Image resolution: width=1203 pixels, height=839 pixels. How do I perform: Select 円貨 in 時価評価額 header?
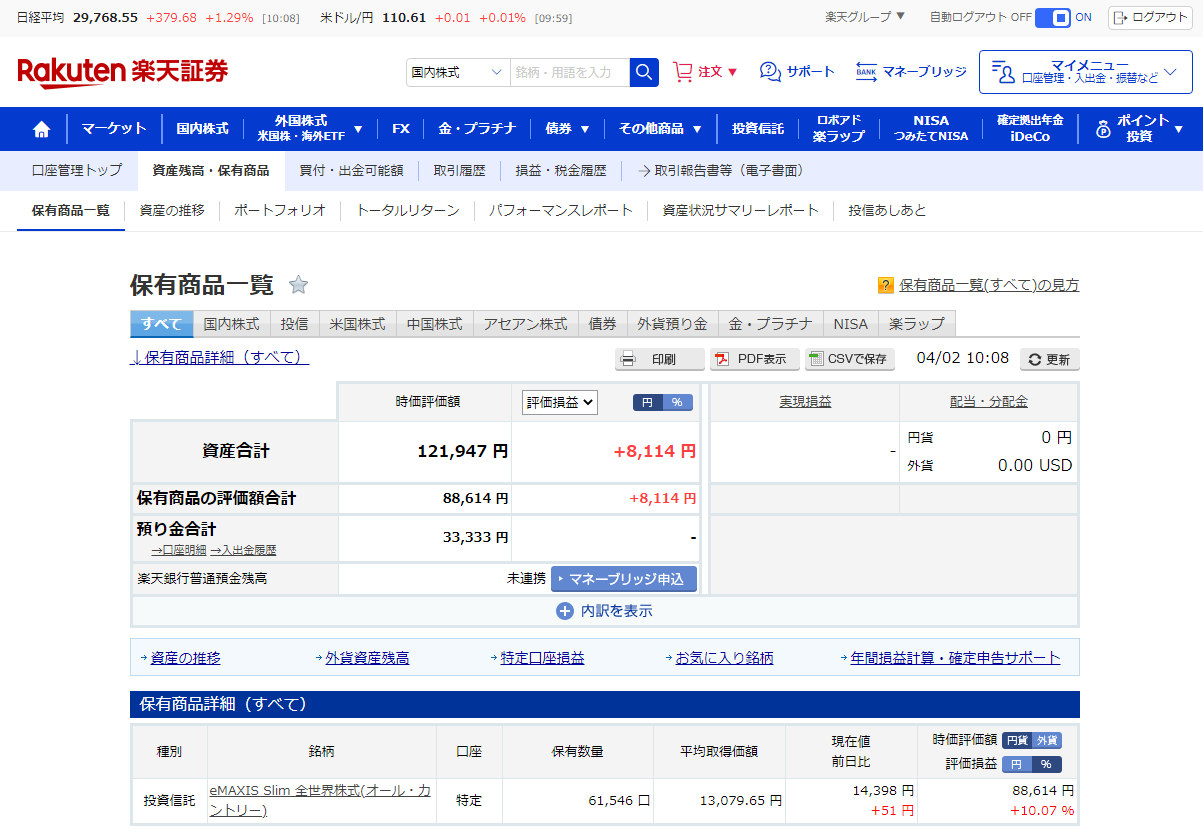1016,741
